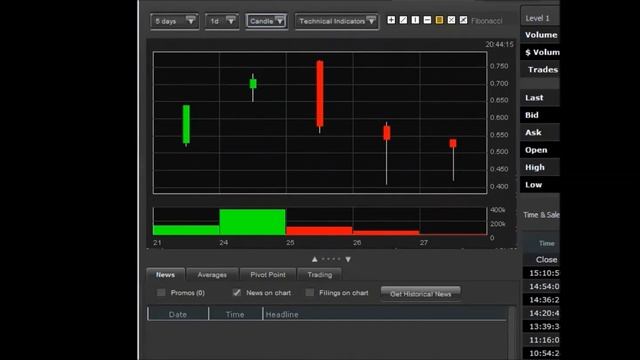Open the 5 days range dropdown

click(174, 21)
